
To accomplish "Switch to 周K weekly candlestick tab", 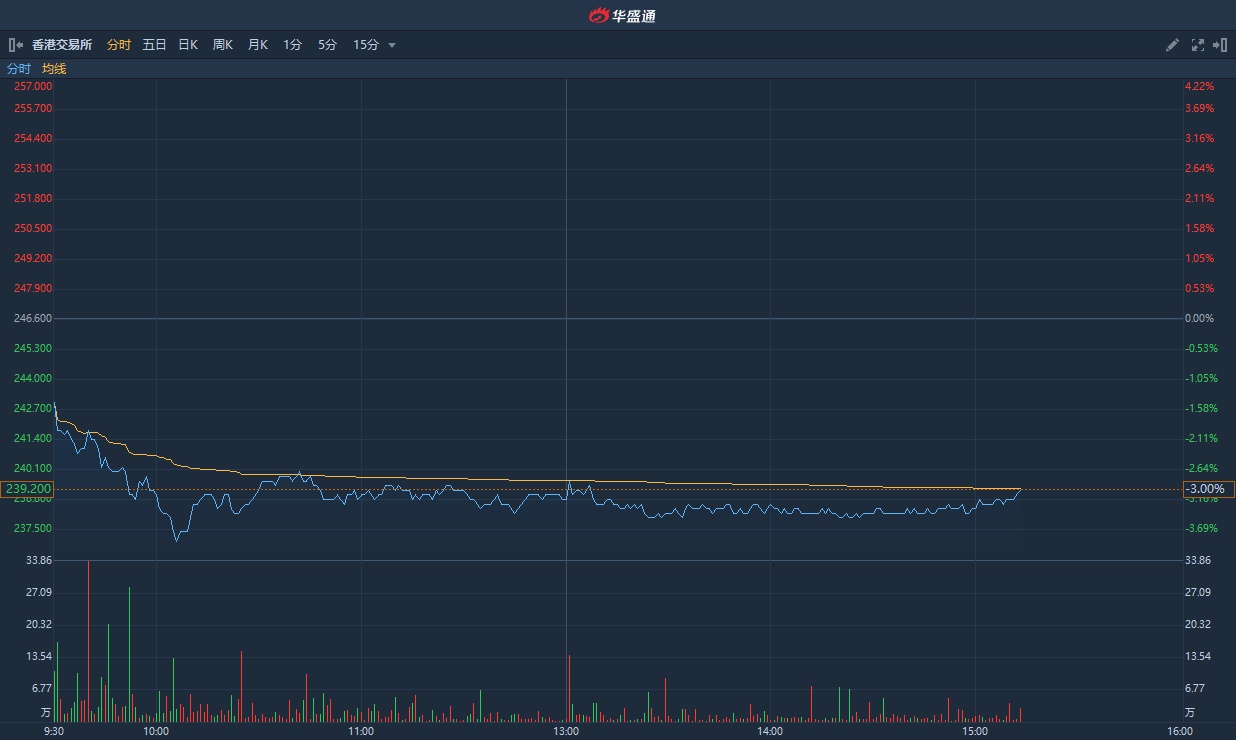I will [222, 45].
